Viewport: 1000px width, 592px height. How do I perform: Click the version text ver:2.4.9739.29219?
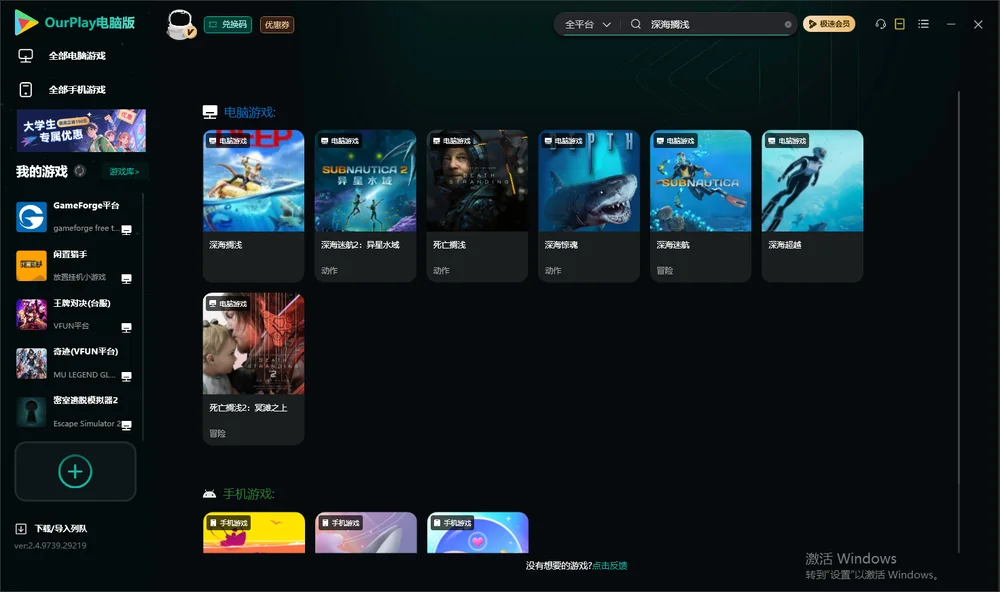pyautogui.click(x=50, y=546)
